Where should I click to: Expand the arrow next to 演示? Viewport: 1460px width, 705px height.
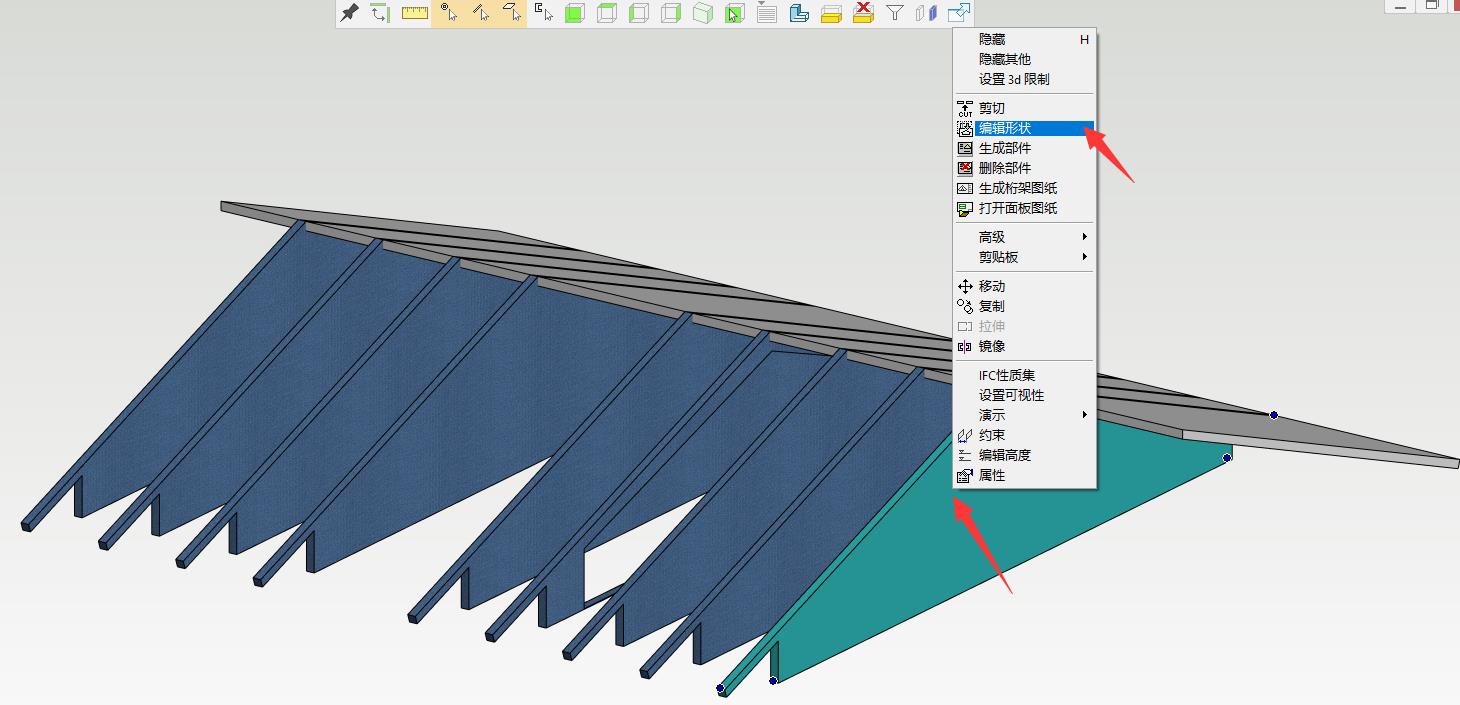click(x=1085, y=415)
